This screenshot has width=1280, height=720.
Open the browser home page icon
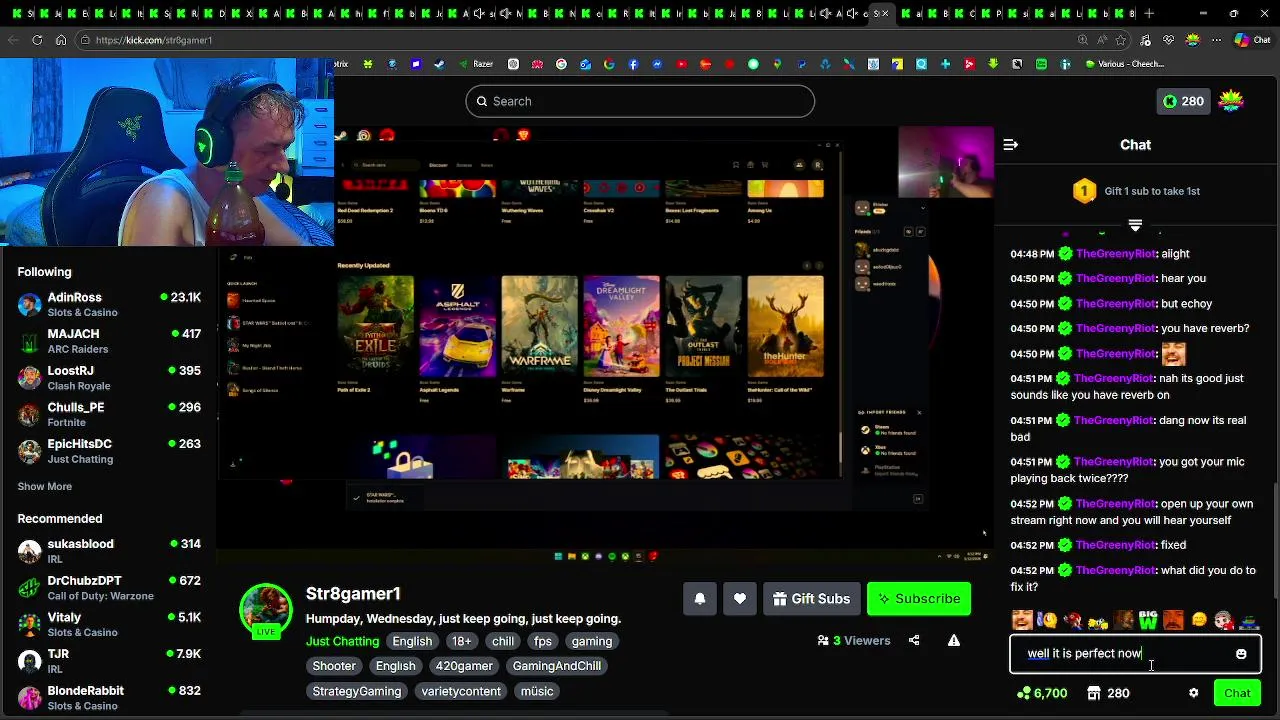61,40
